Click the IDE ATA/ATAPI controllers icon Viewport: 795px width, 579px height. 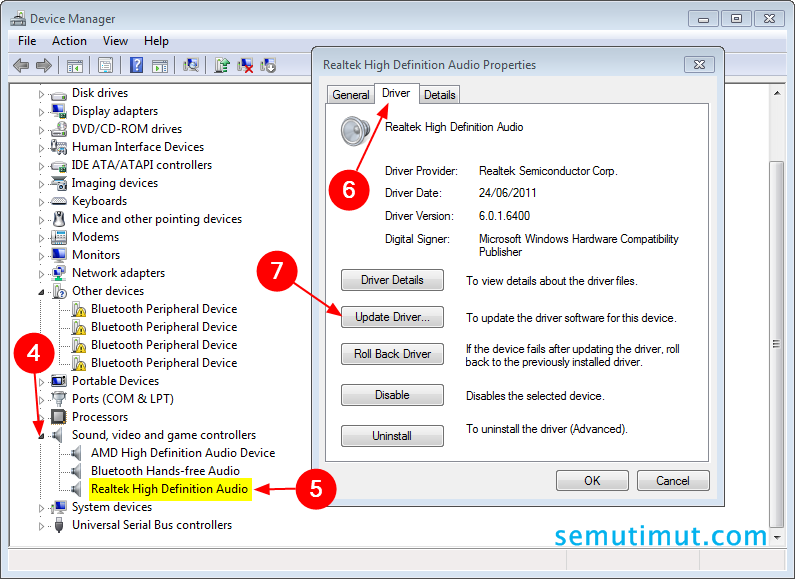(59, 166)
